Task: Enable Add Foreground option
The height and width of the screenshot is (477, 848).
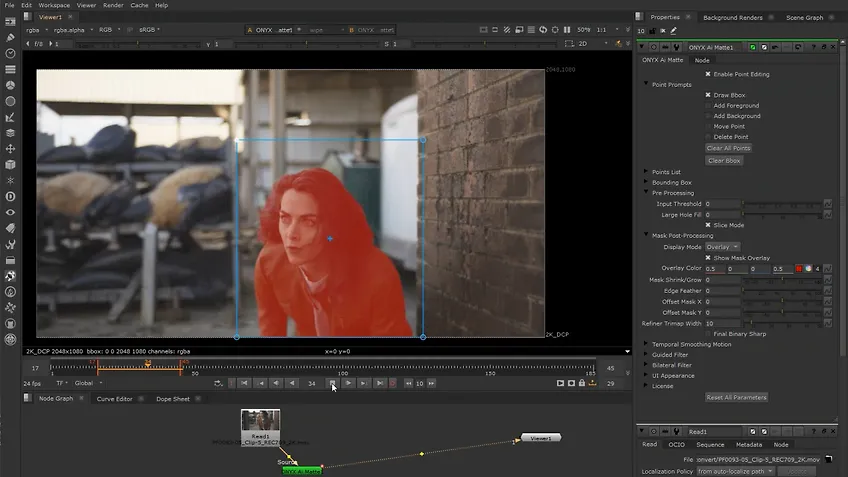Action: click(708, 105)
